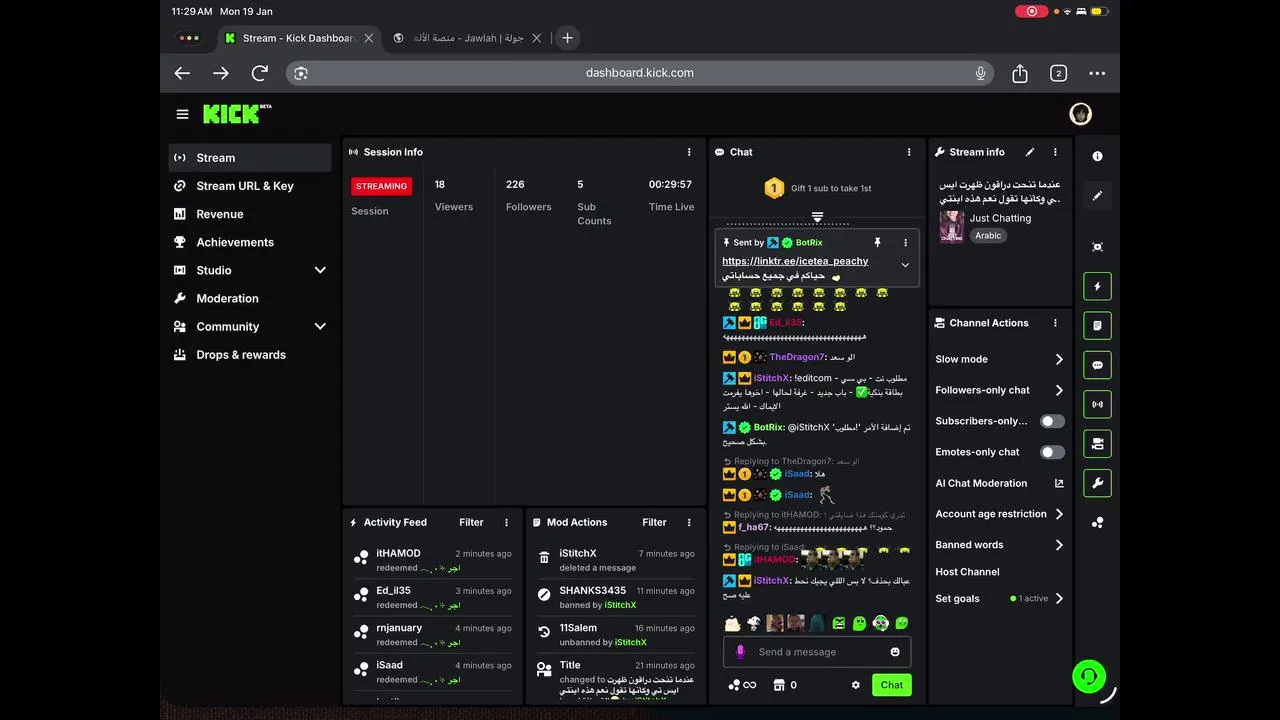Go to Revenue page

[250, 214]
